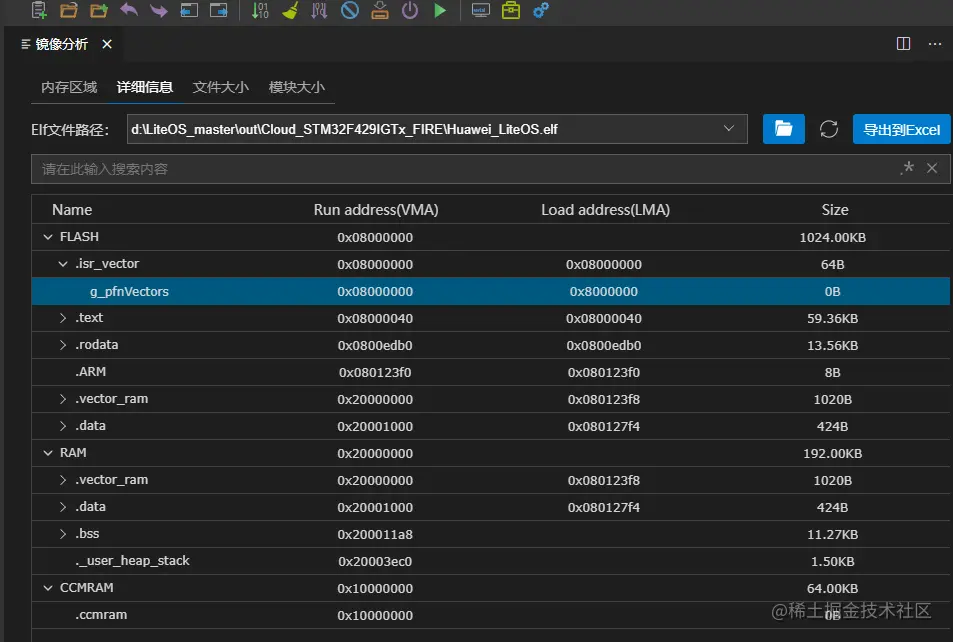Open project using the first orange folder icon
This screenshot has height=642, width=953.
click(69, 10)
